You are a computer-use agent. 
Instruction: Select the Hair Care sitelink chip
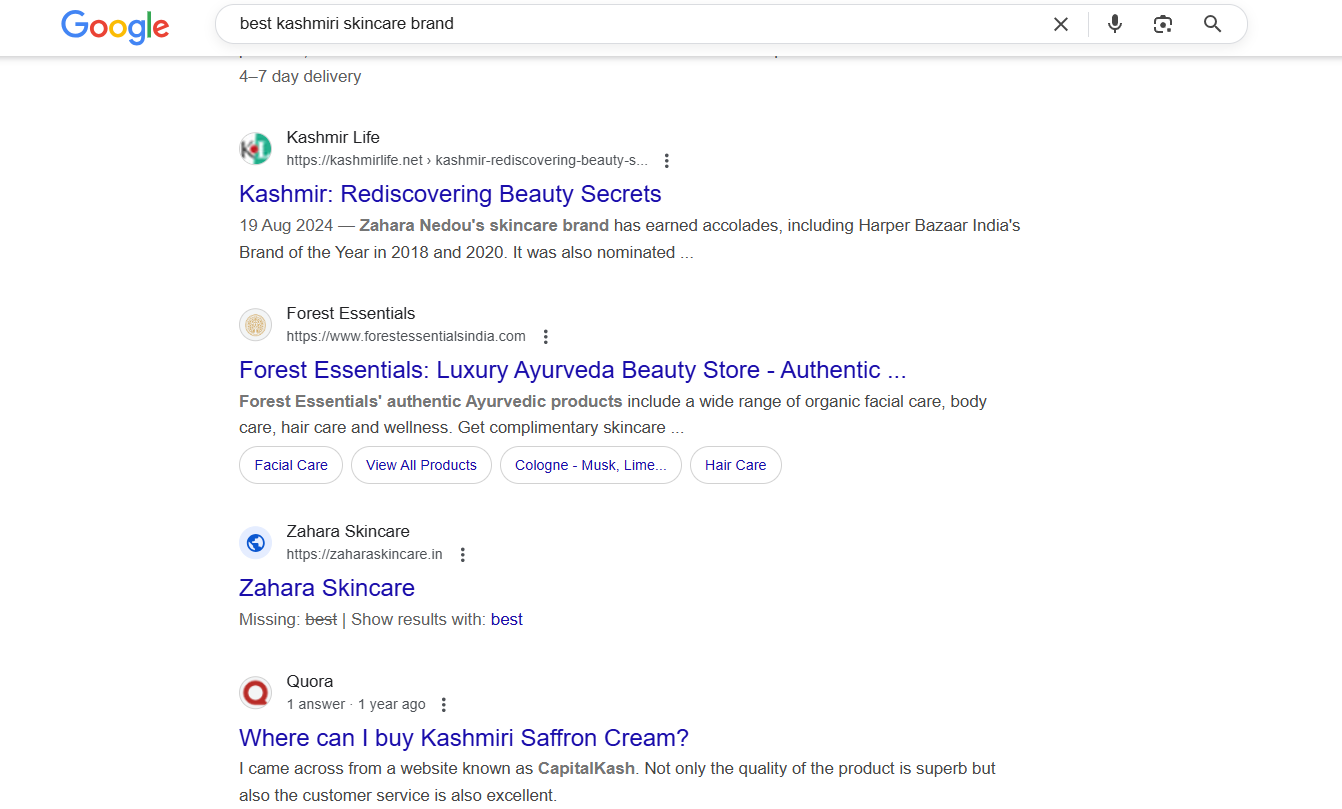pos(735,465)
